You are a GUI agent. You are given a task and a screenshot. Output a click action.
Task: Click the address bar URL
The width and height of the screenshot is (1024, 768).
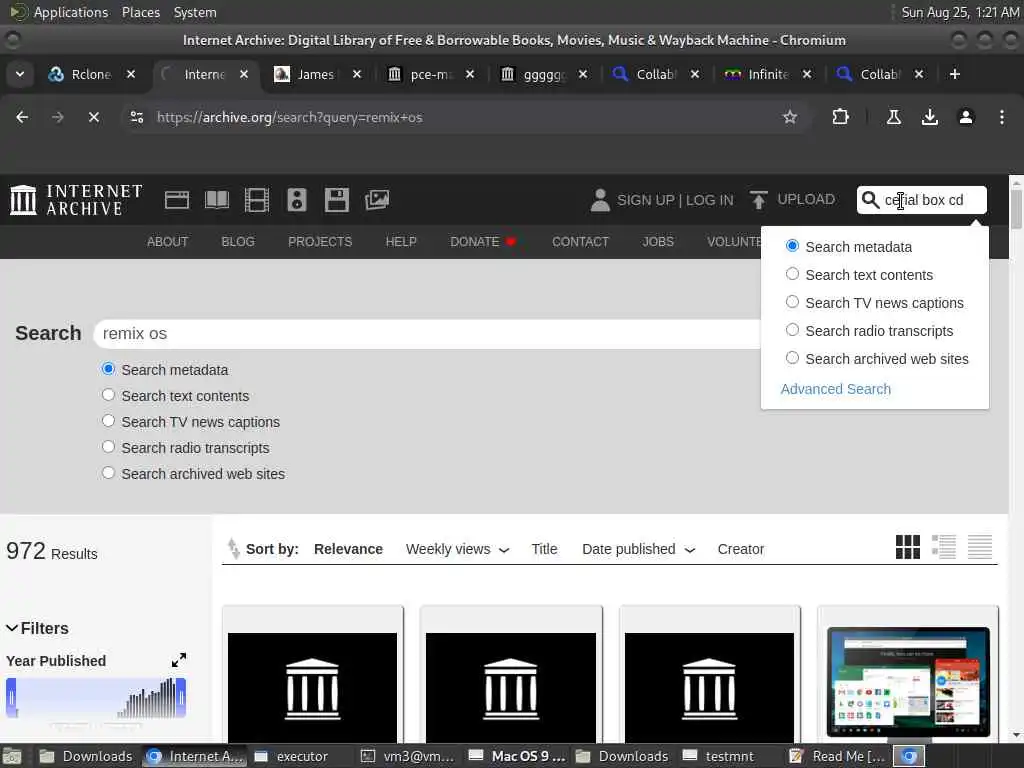(289, 118)
